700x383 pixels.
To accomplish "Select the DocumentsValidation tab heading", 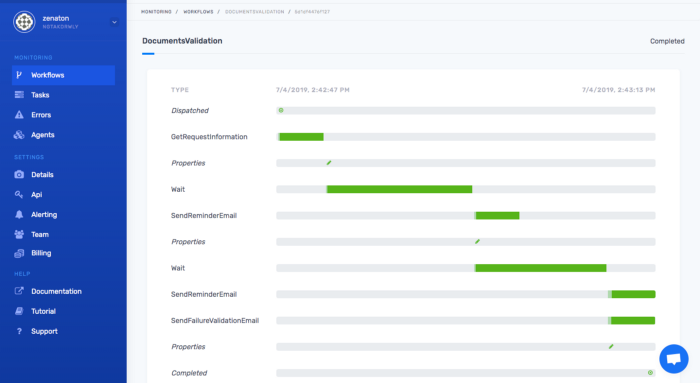I will (x=182, y=41).
